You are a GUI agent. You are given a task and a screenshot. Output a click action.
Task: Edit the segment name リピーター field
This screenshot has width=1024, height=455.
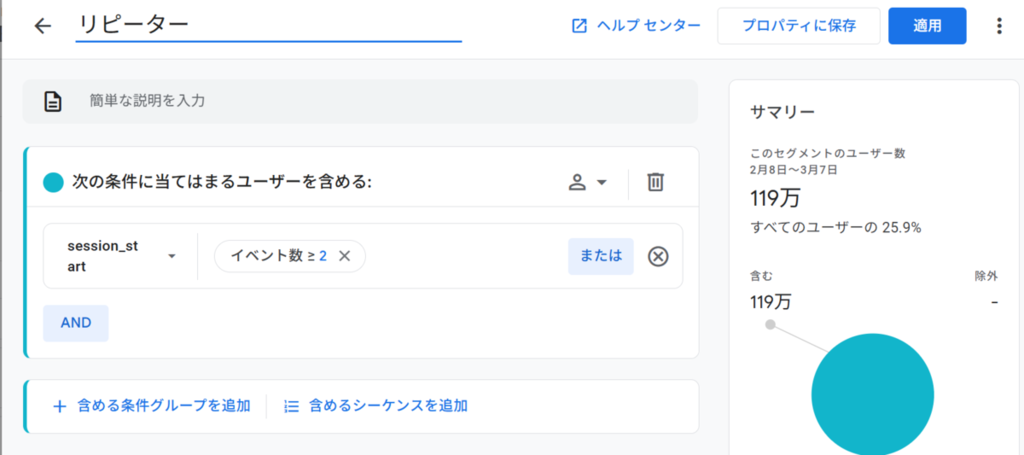(268, 25)
